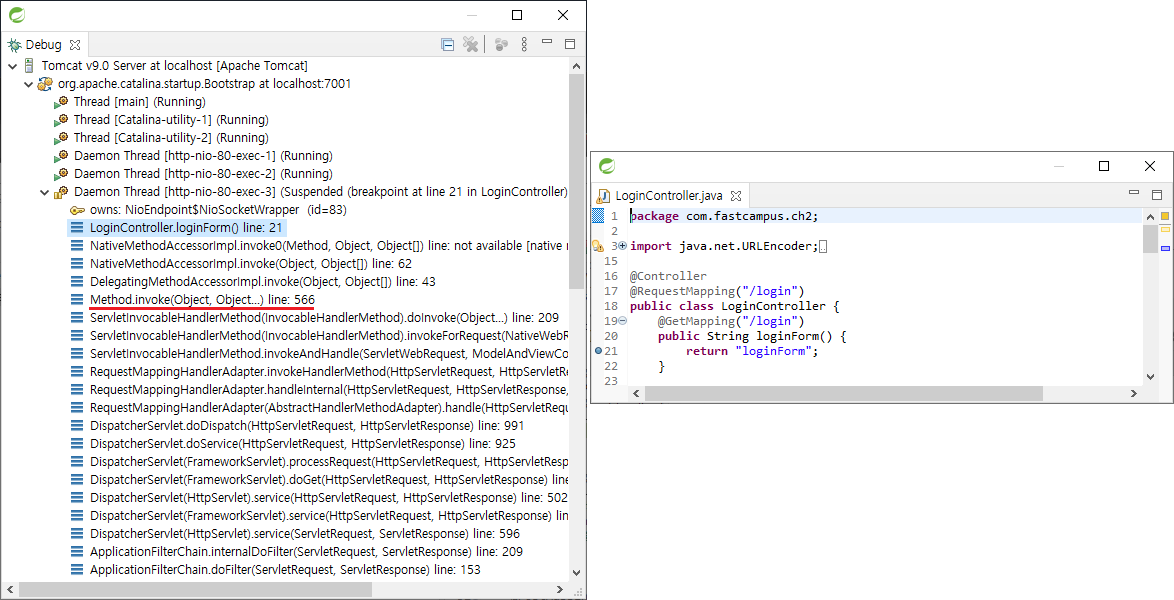The width and height of the screenshot is (1174, 600).
Task: Maximize the Debug view panel
Action: pyautogui.click(x=570, y=44)
